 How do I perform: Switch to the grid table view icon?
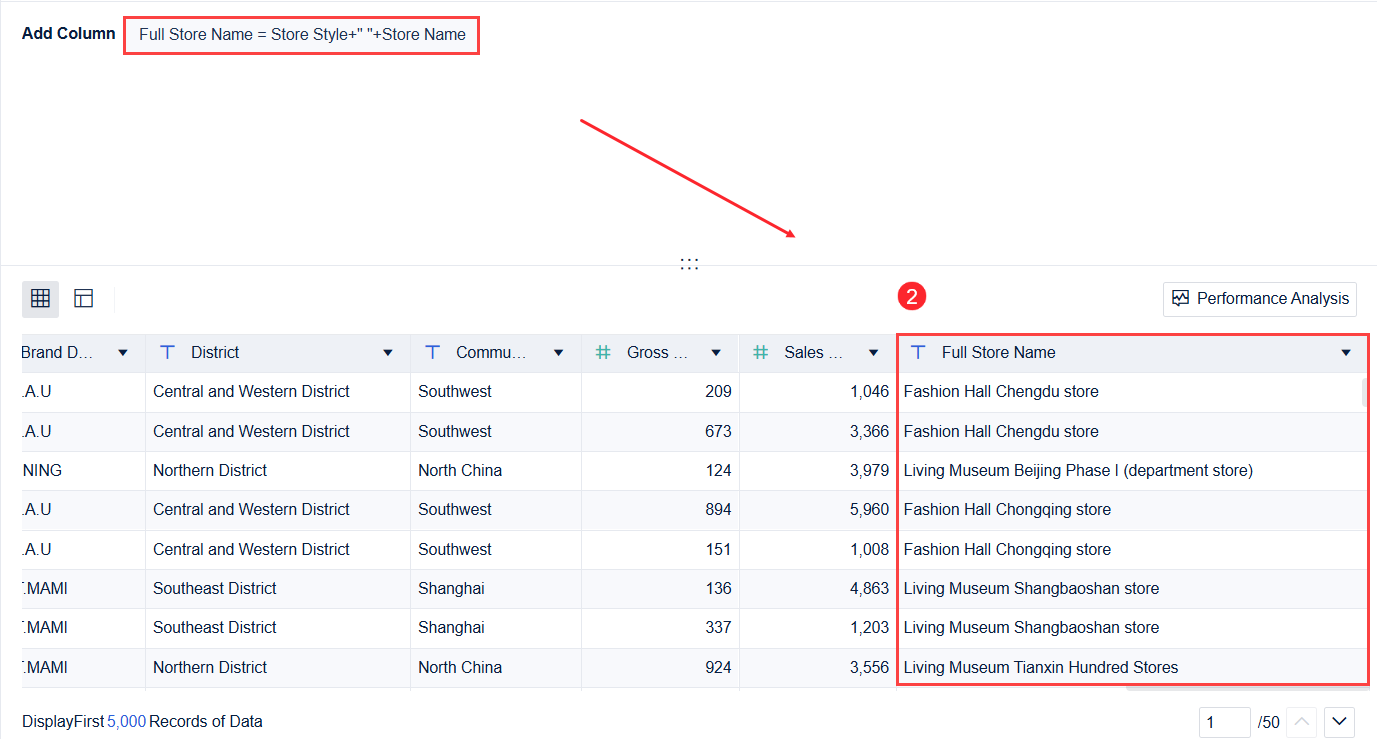click(x=40, y=298)
